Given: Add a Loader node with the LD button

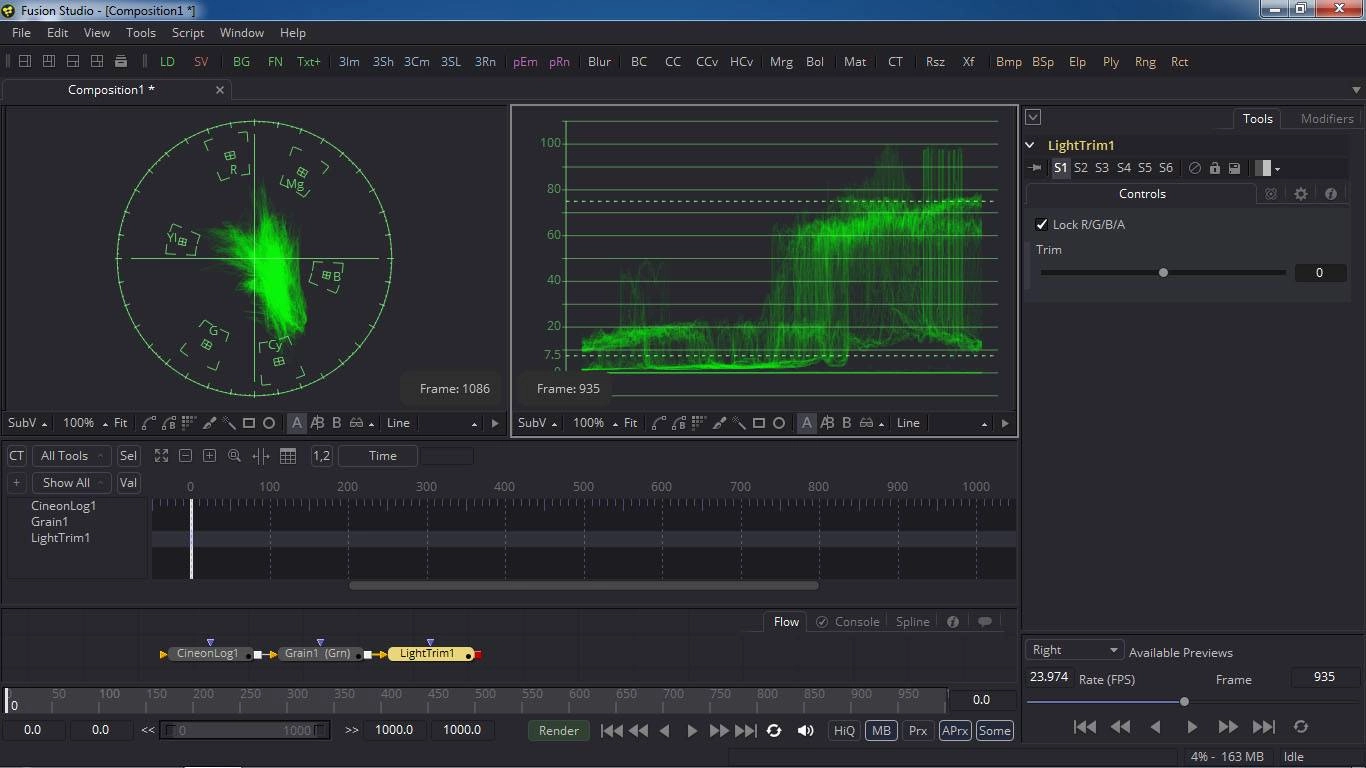Looking at the screenshot, I should pos(167,61).
